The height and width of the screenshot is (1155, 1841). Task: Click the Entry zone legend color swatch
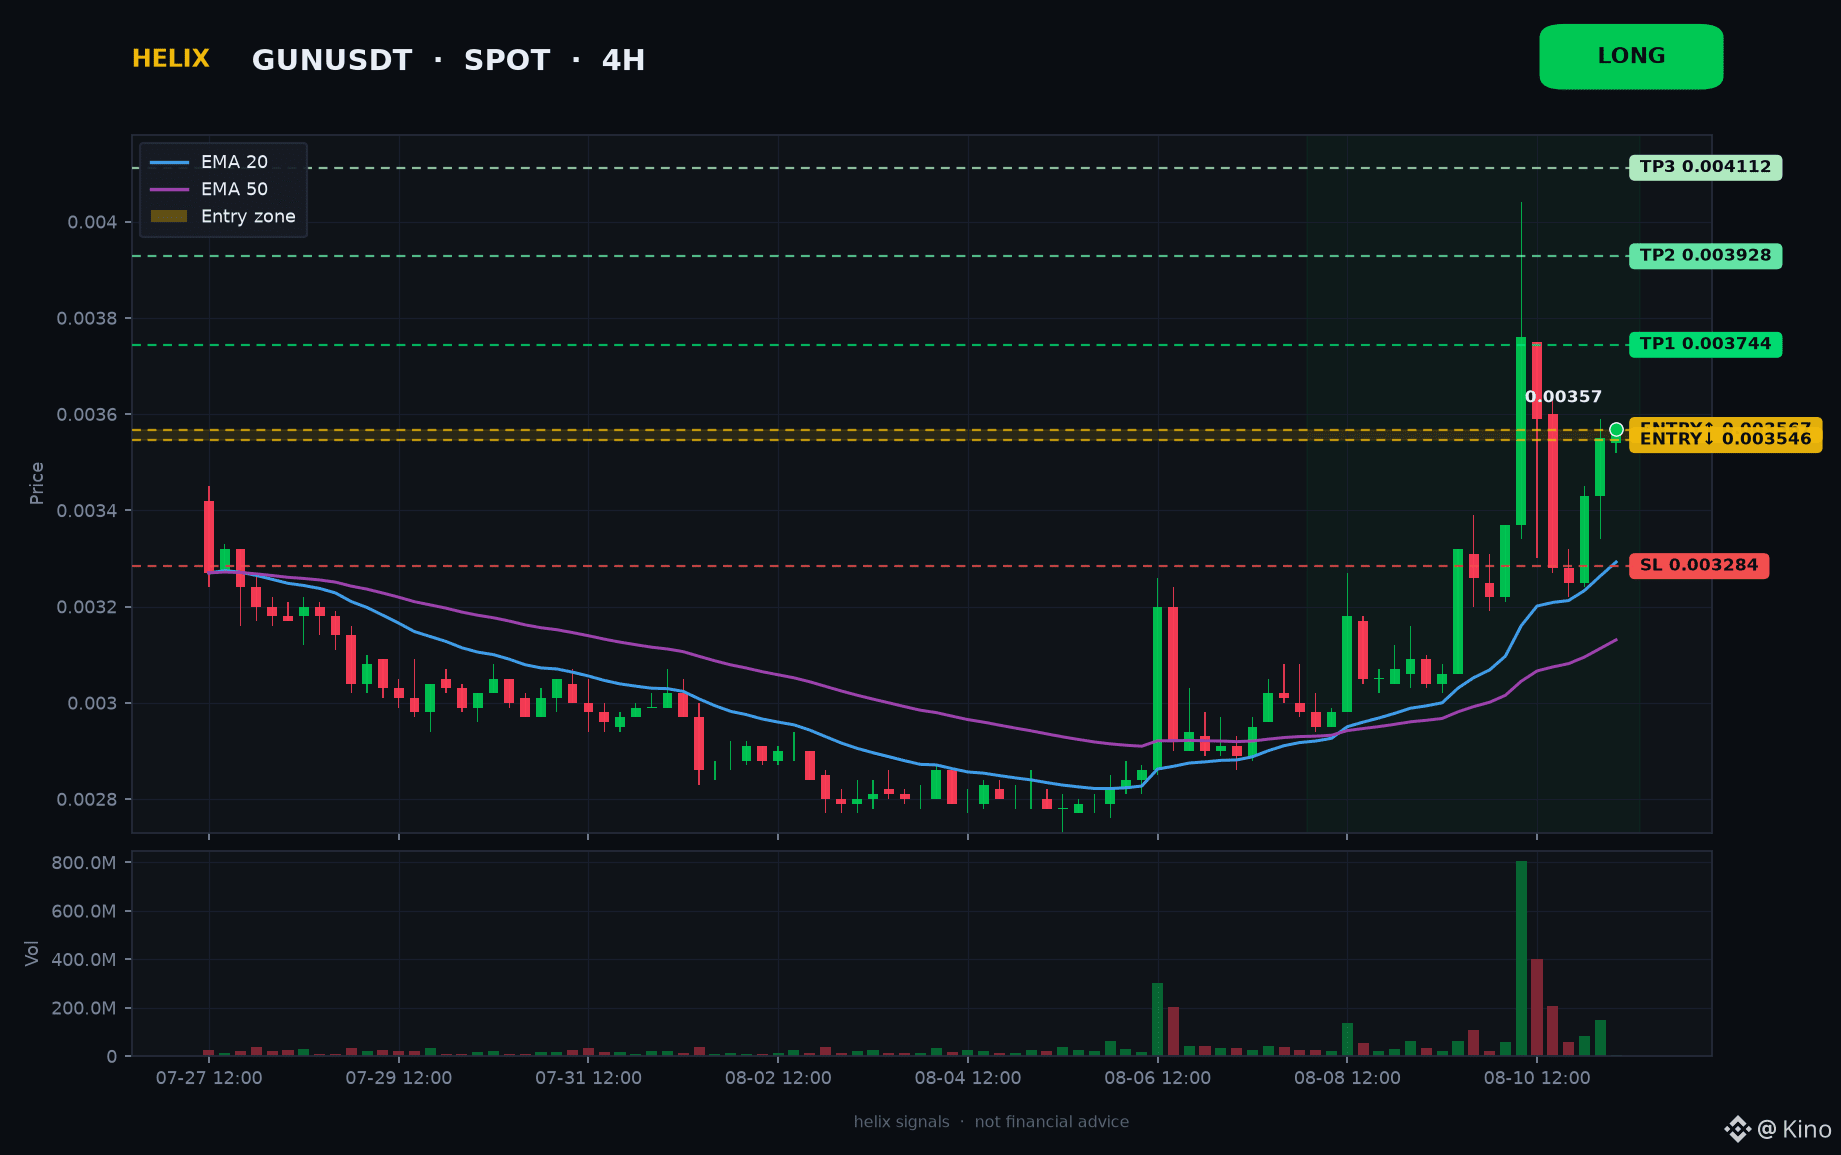(169, 216)
